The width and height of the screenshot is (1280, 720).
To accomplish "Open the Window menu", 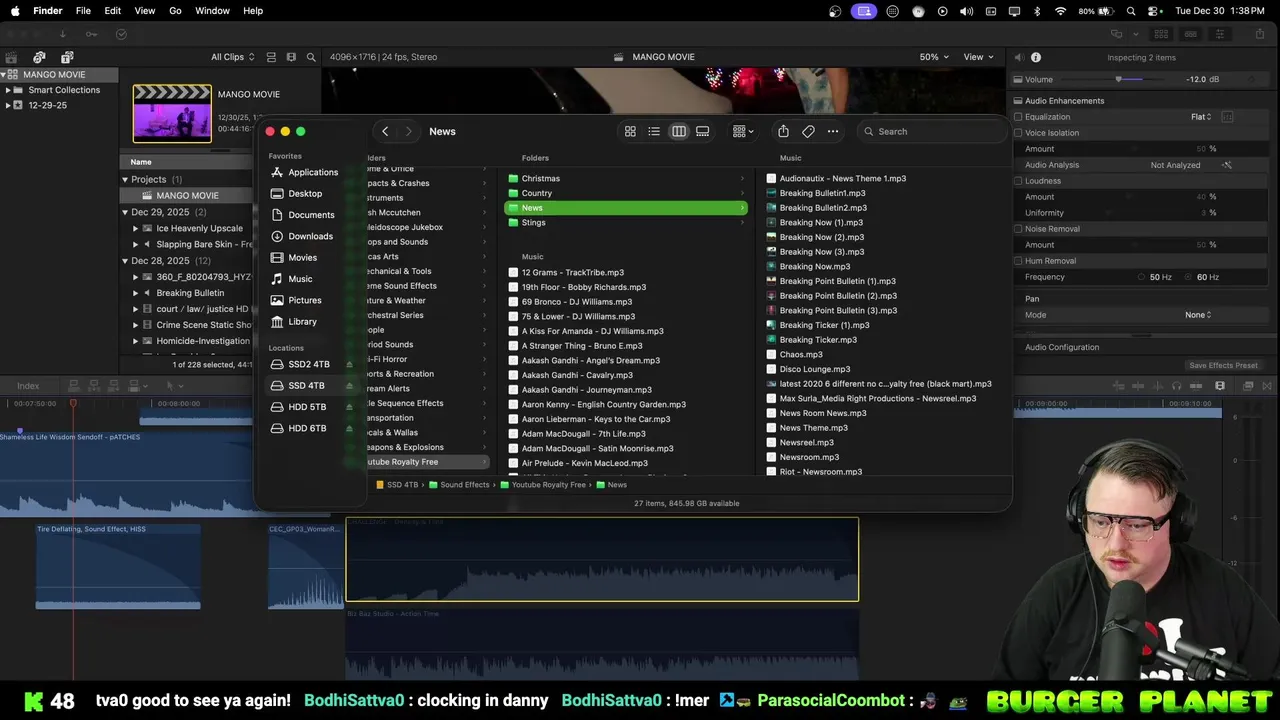I will tap(212, 11).
